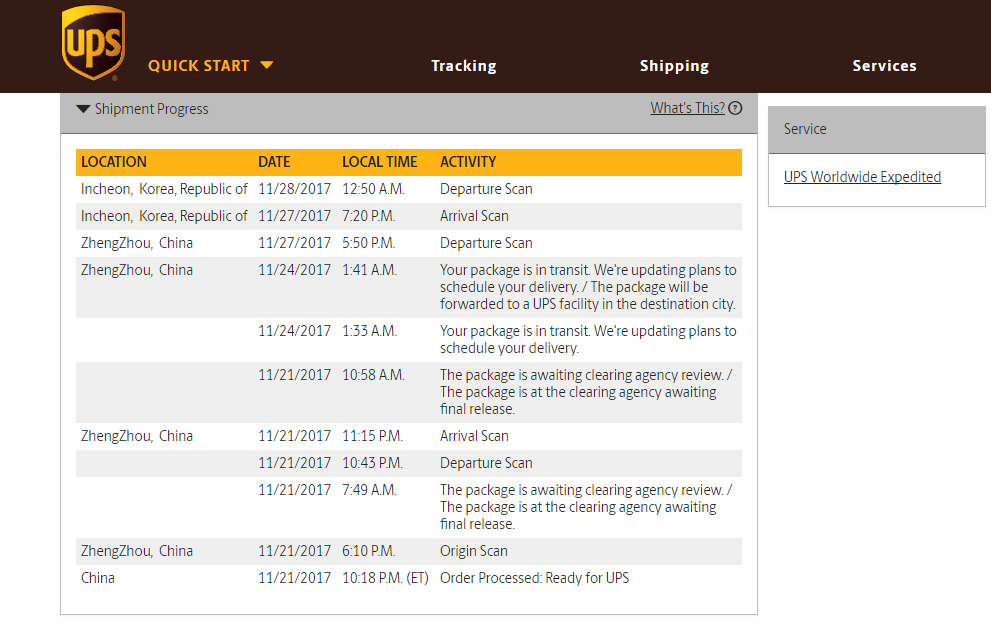Select the 10:43 P.M. time cell
The image size is (991, 628).
[x=372, y=463]
